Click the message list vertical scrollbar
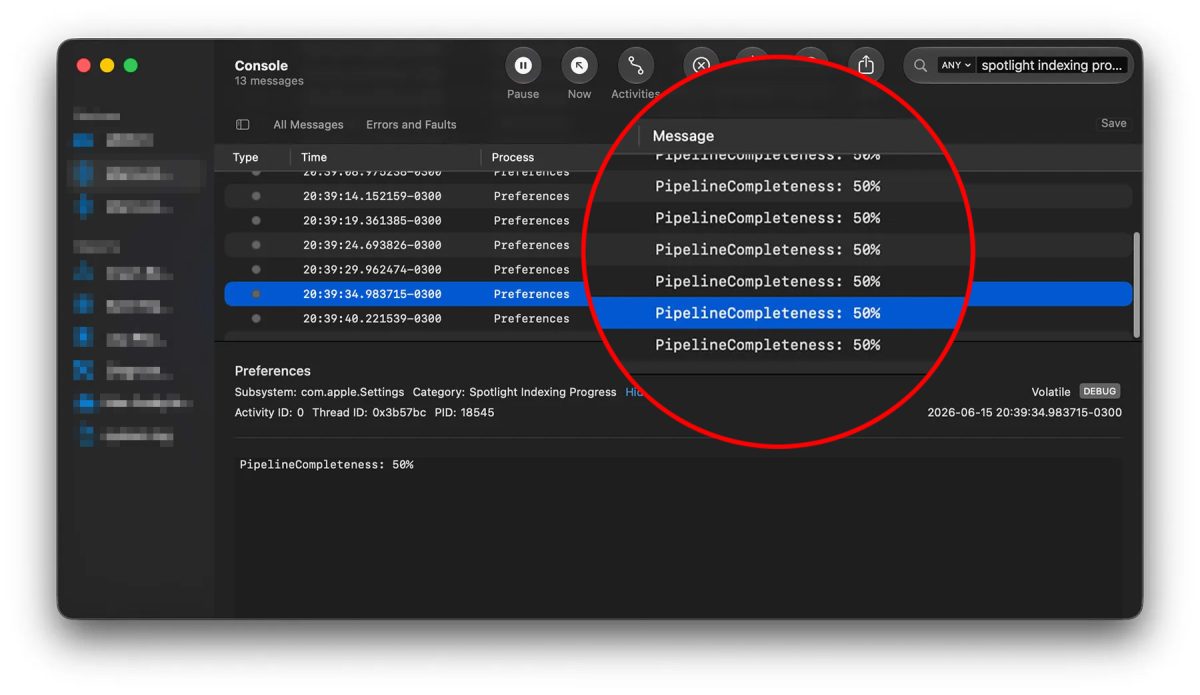 click(1136, 285)
